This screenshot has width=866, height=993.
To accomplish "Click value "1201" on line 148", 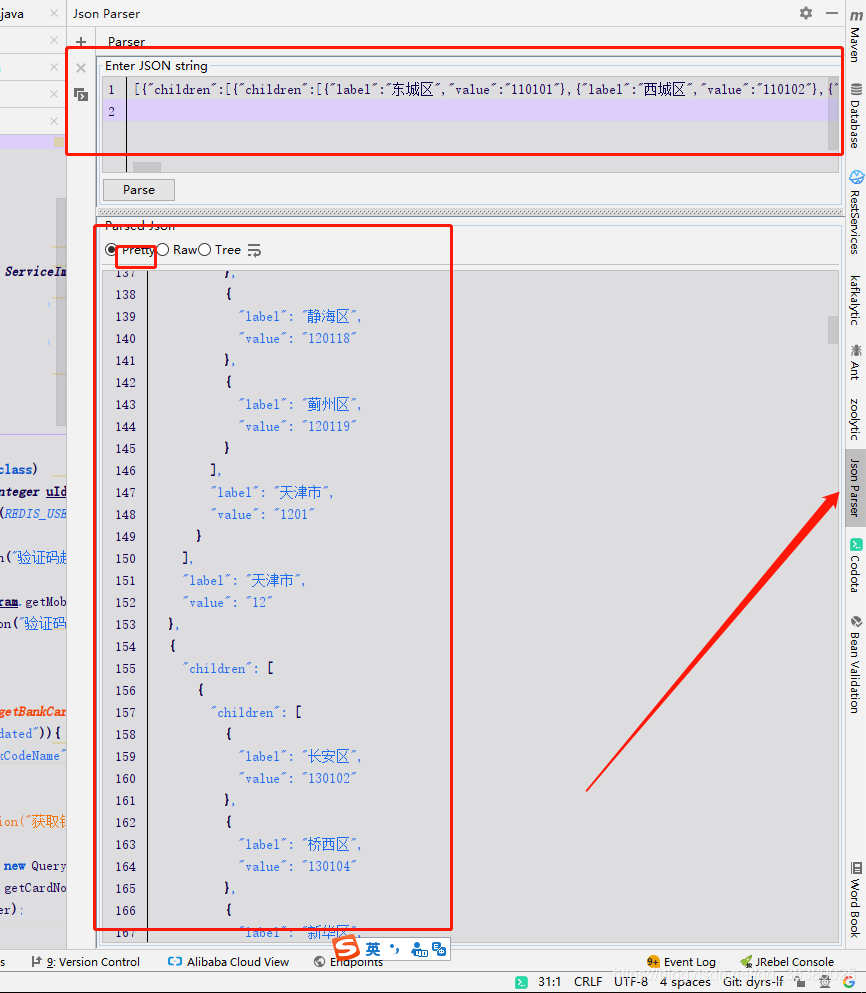I will pyautogui.click(x=295, y=514).
